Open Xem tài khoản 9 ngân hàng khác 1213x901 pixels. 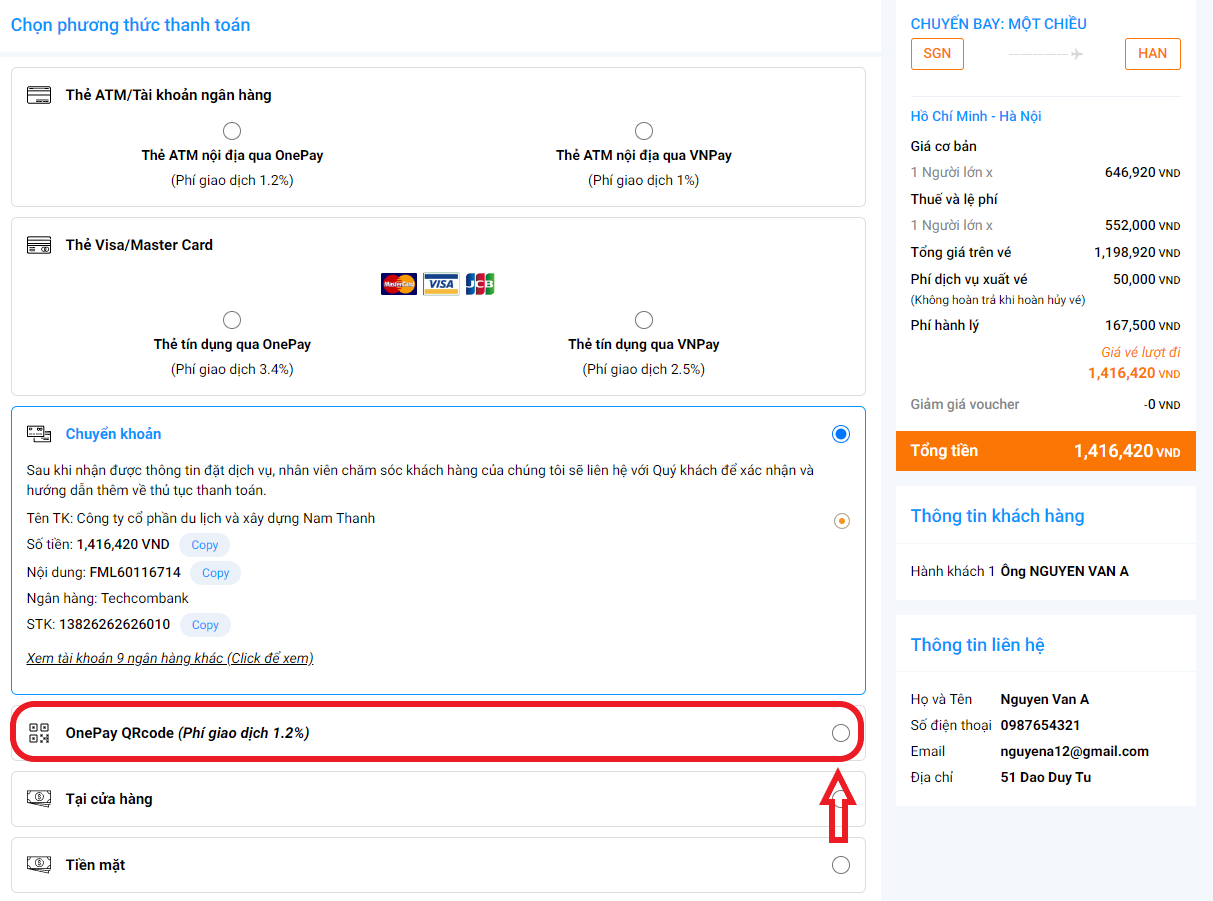pyautogui.click(x=170, y=658)
